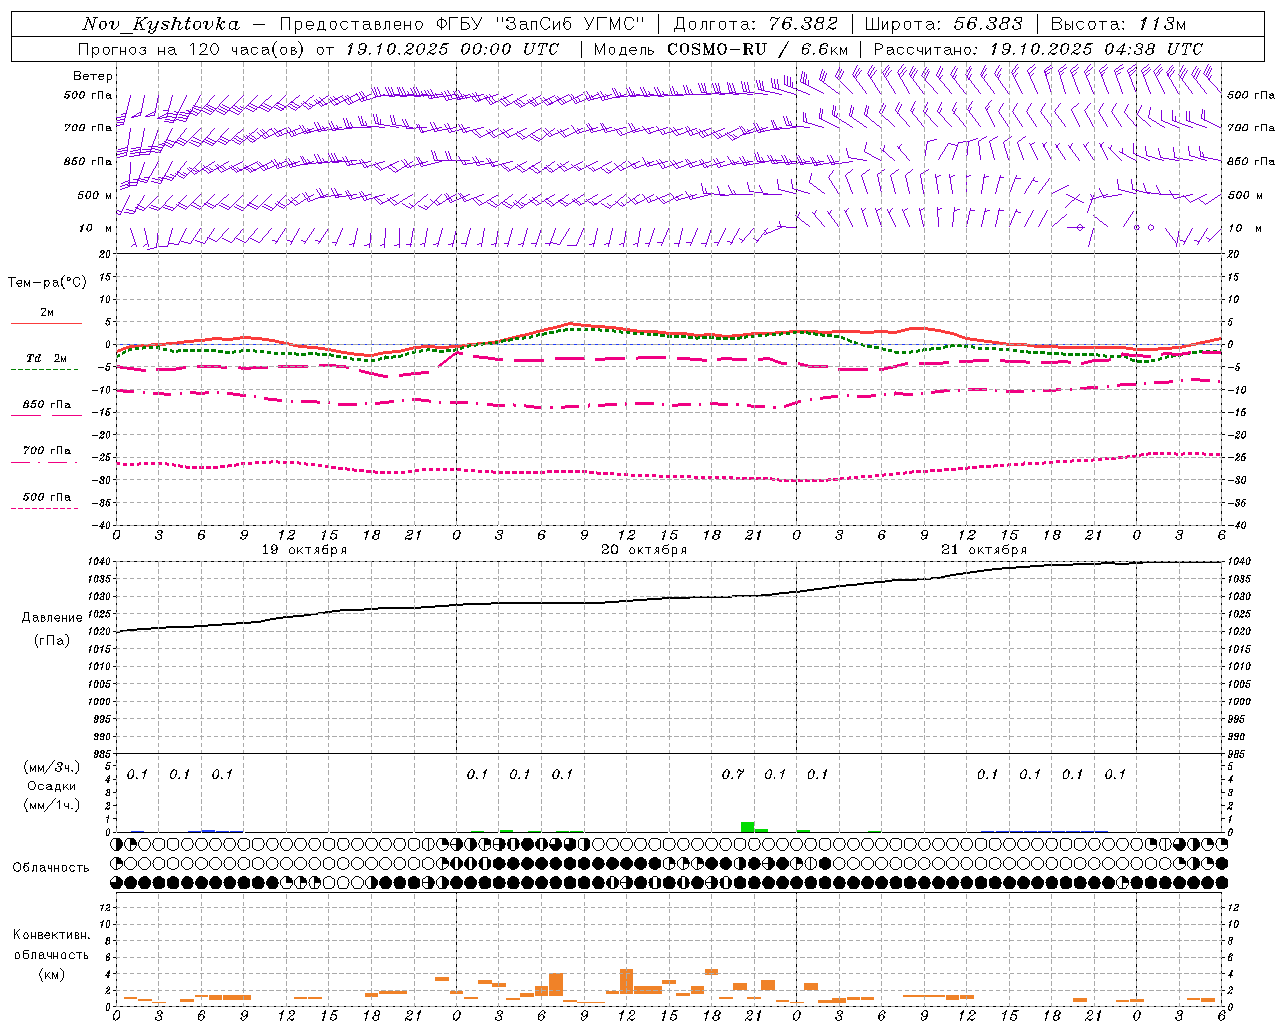
Task: Click the '(мм/1ч.)' hourly precipitation unit label
Action: point(52,805)
